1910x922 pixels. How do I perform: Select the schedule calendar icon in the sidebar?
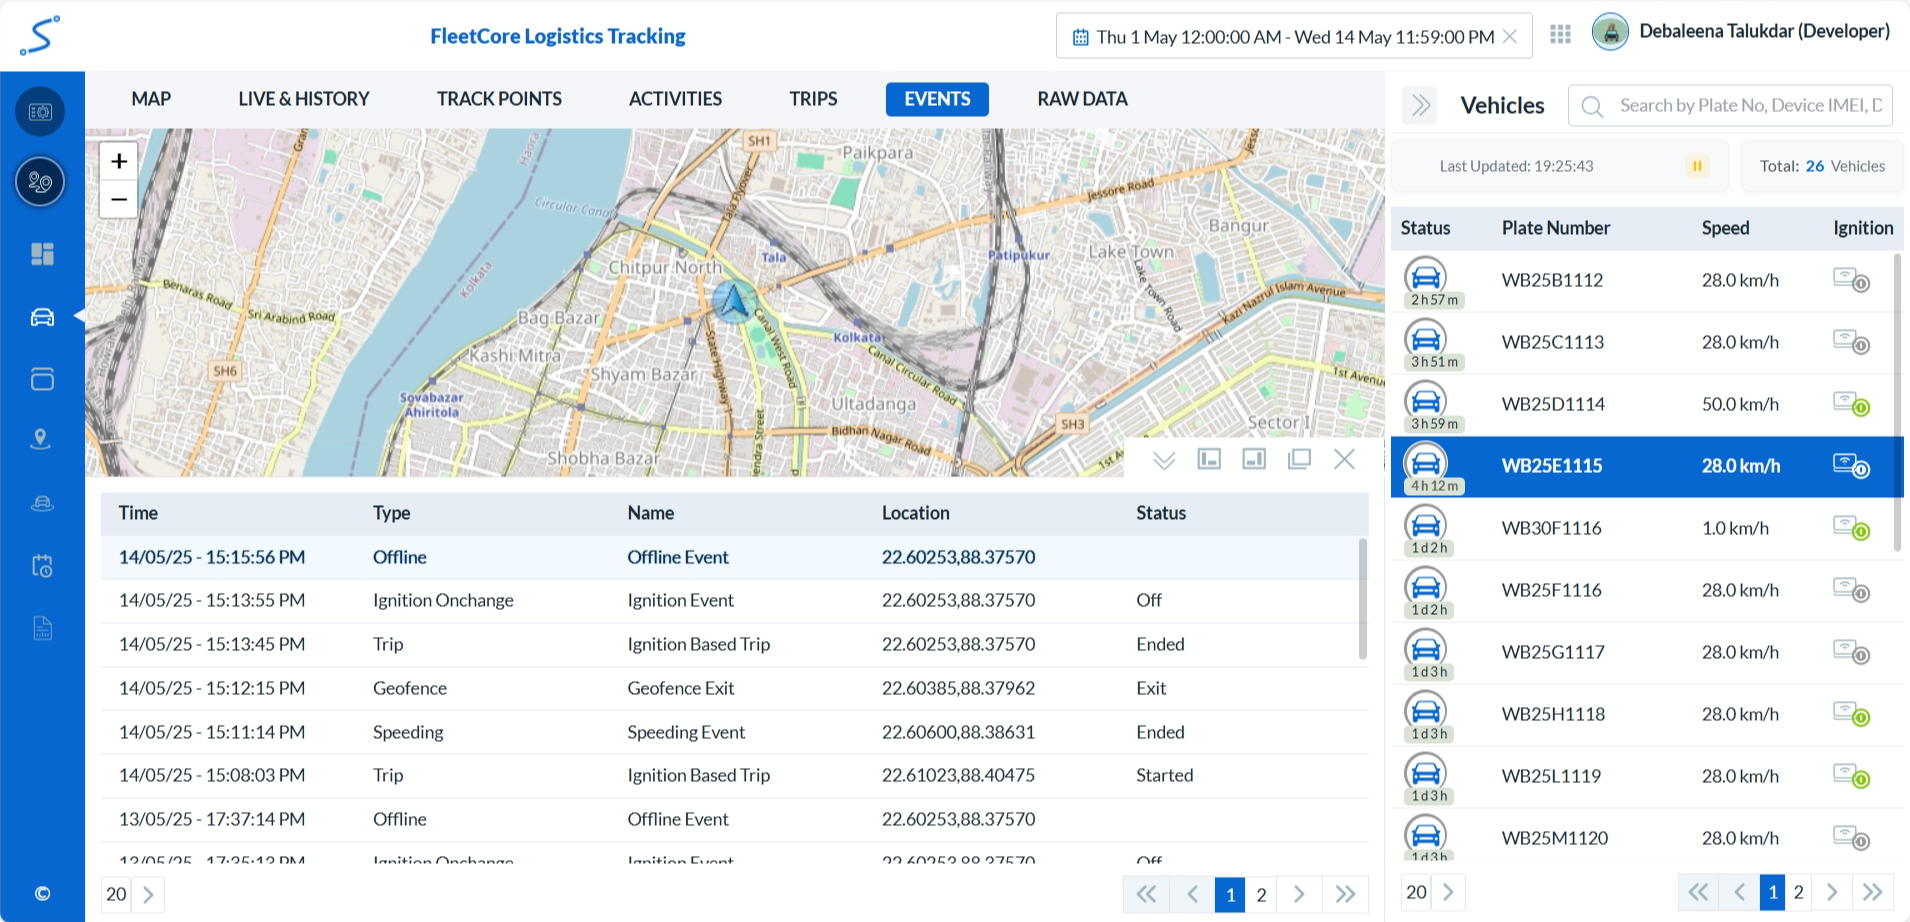point(40,565)
